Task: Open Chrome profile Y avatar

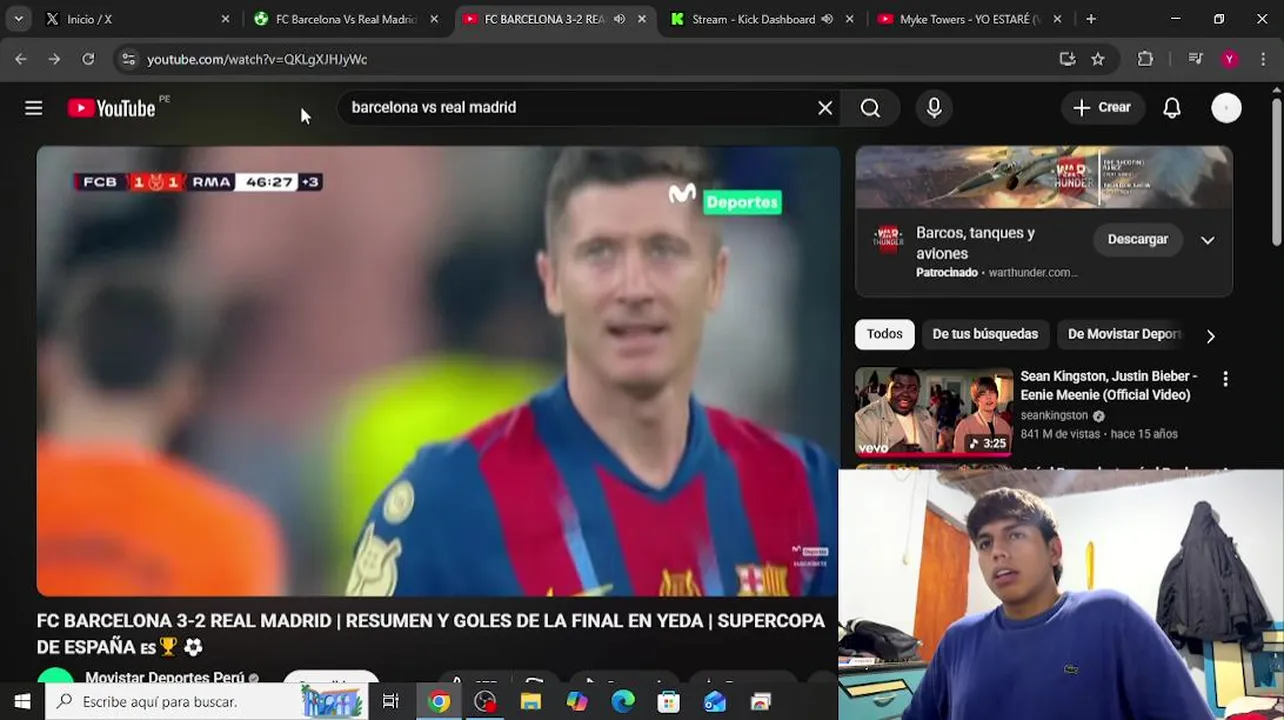Action: point(1229,59)
